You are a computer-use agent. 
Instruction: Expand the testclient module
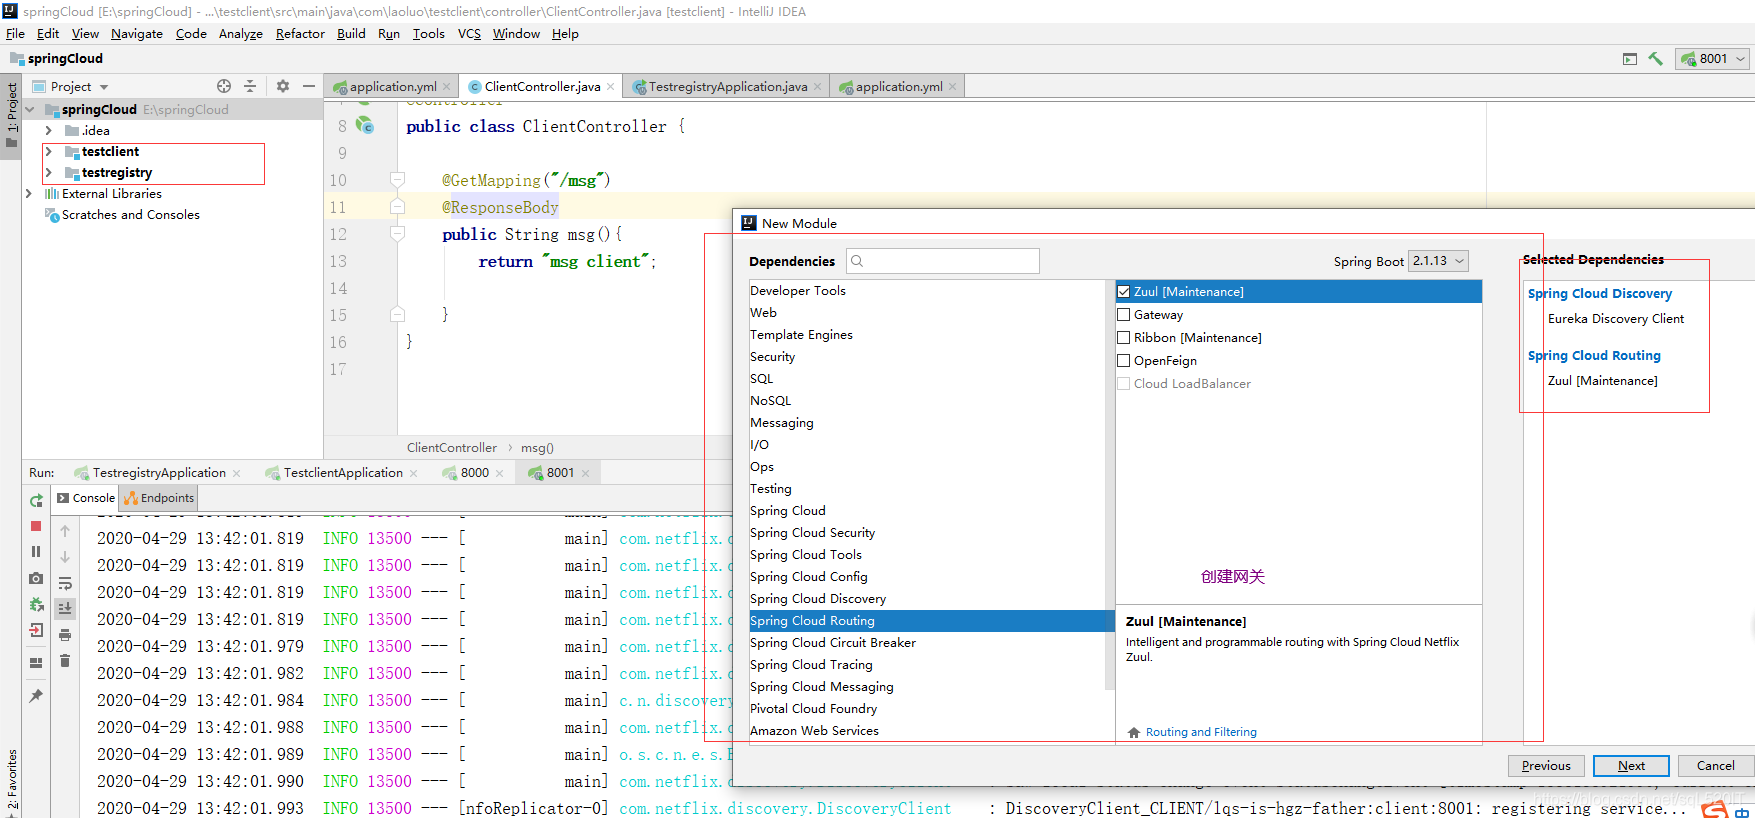click(x=48, y=152)
